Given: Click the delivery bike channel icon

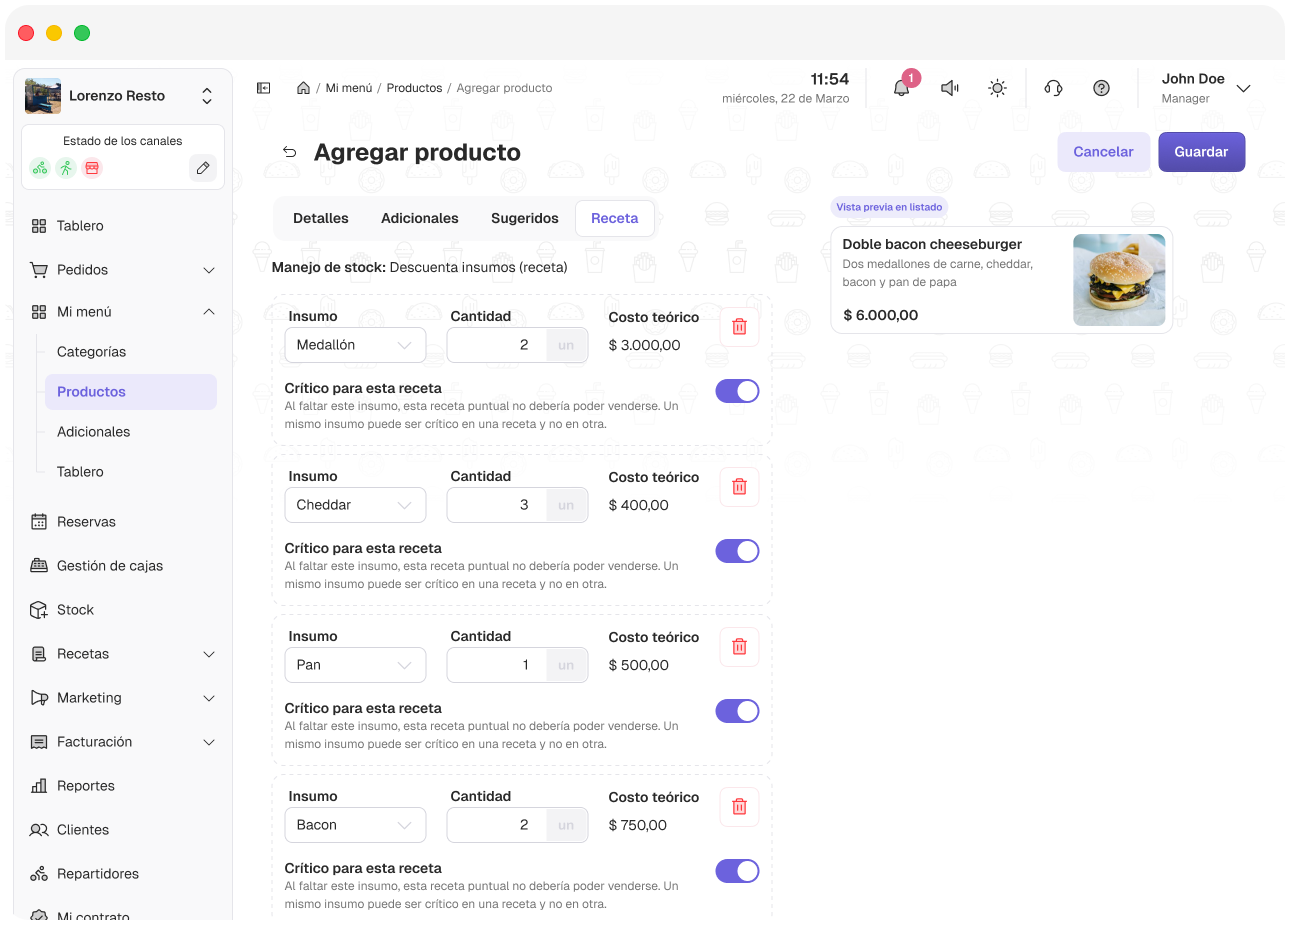Looking at the screenshot, I should pos(40,168).
